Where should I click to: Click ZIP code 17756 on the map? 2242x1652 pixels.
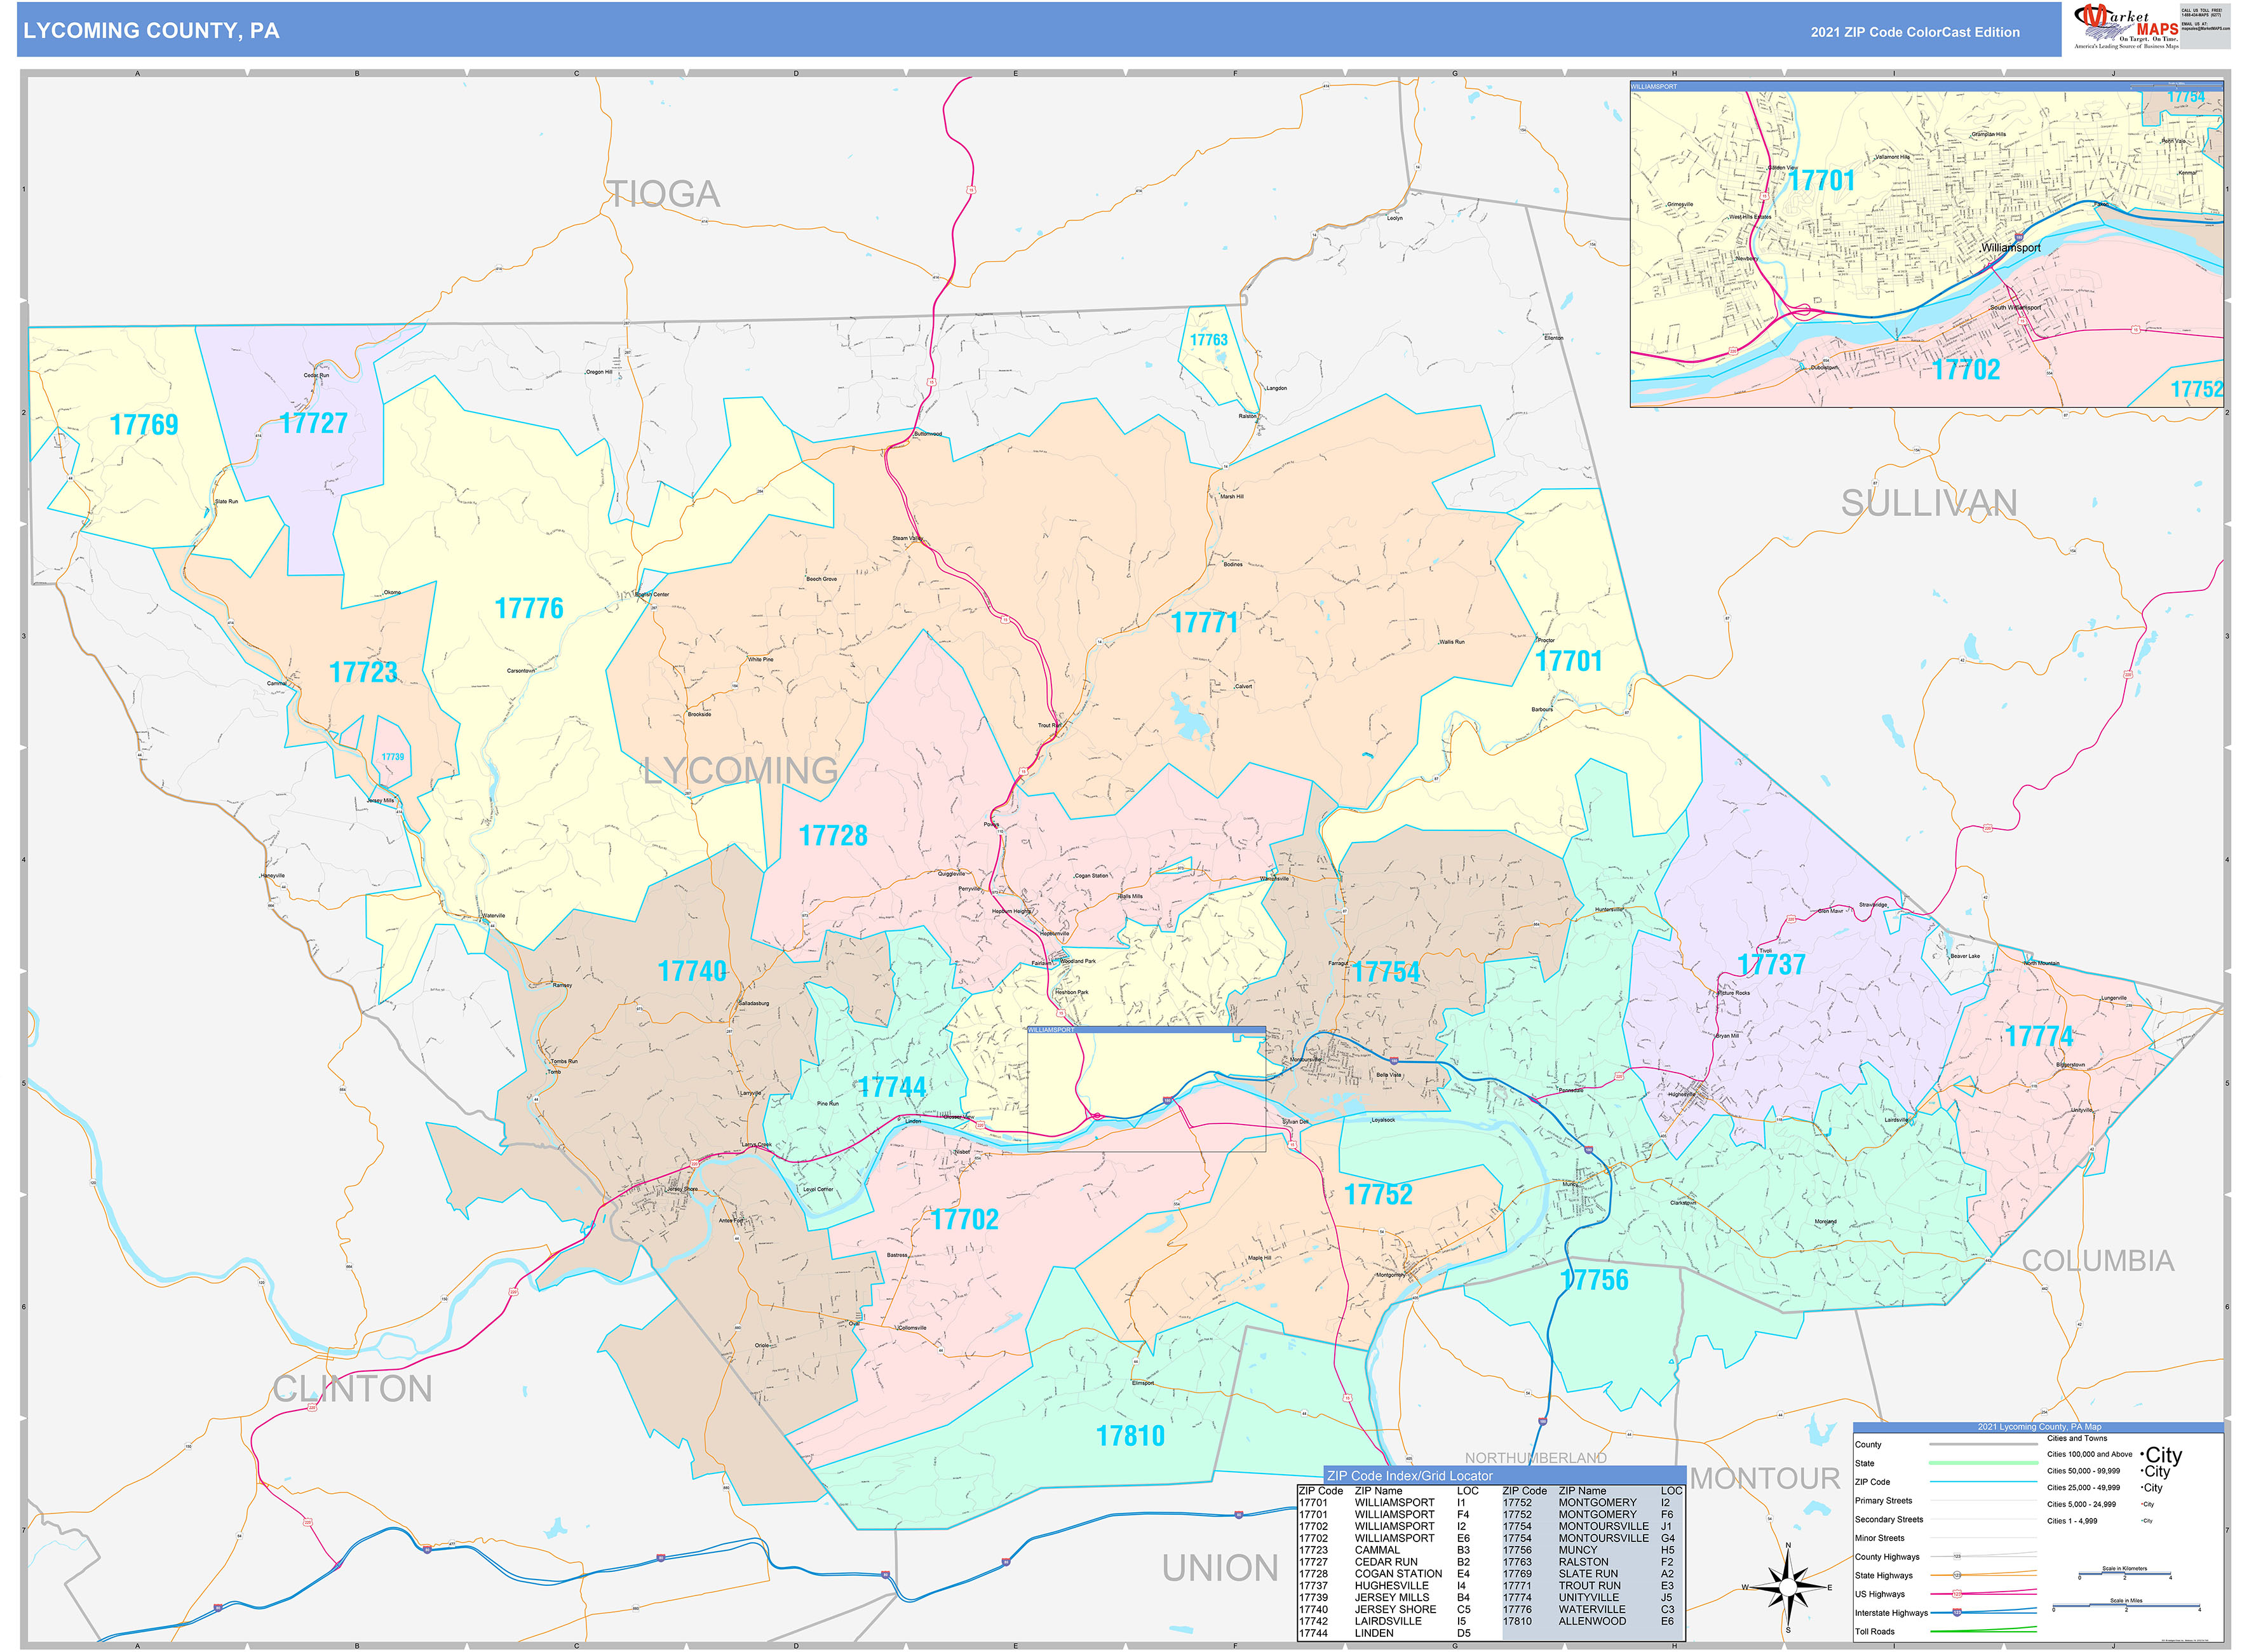point(1594,1279)
